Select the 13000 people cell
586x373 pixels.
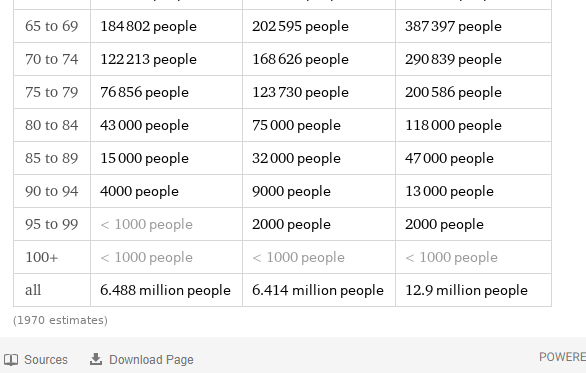tap(449, 191)
